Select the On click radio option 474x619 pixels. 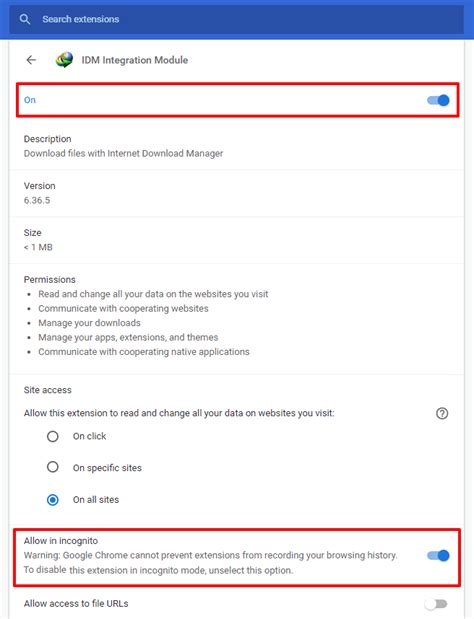[52, 437]
